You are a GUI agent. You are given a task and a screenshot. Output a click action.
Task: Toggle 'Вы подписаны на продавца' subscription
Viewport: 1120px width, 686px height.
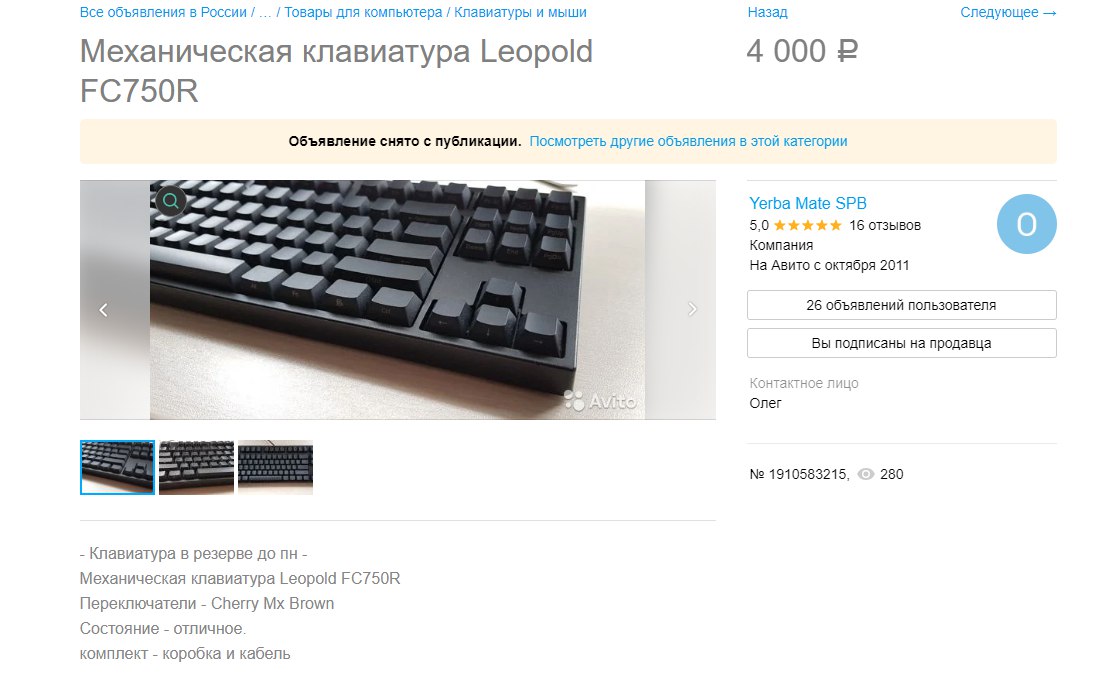tap(901, 343)
